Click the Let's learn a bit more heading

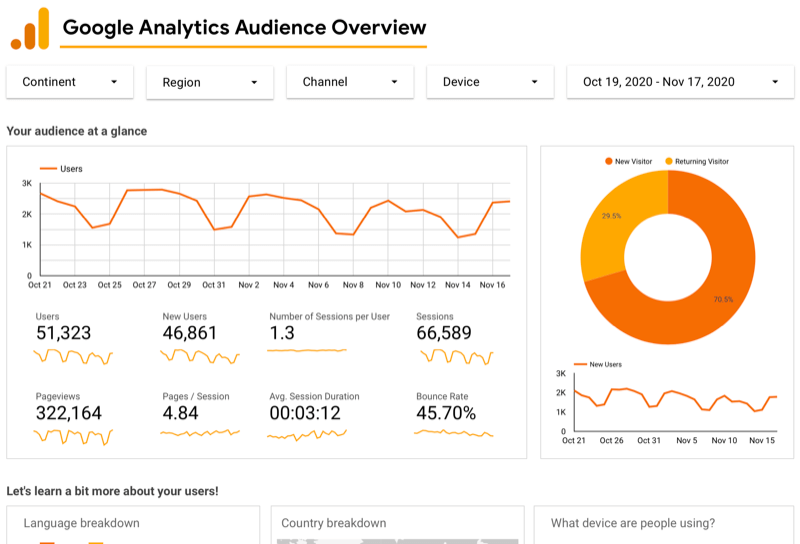click(112, 491)
